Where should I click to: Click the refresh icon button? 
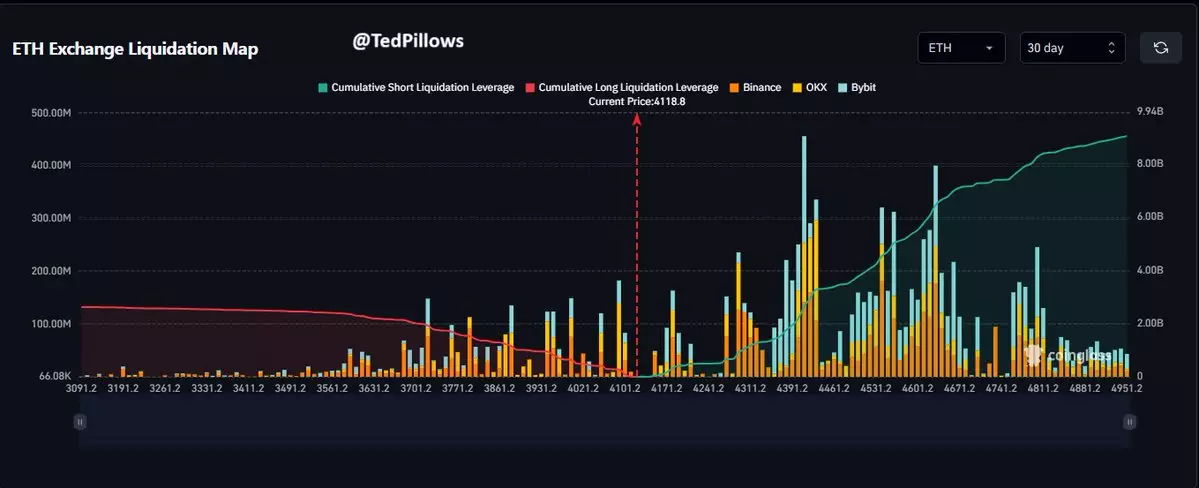(1161, 48)
